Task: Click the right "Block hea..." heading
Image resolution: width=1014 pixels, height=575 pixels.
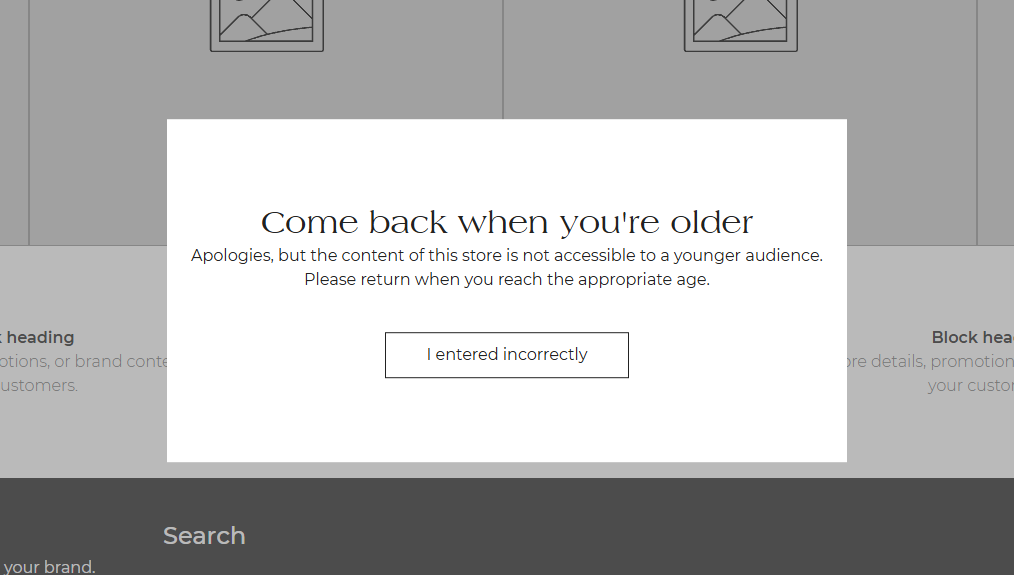Action: coord(972,338)
